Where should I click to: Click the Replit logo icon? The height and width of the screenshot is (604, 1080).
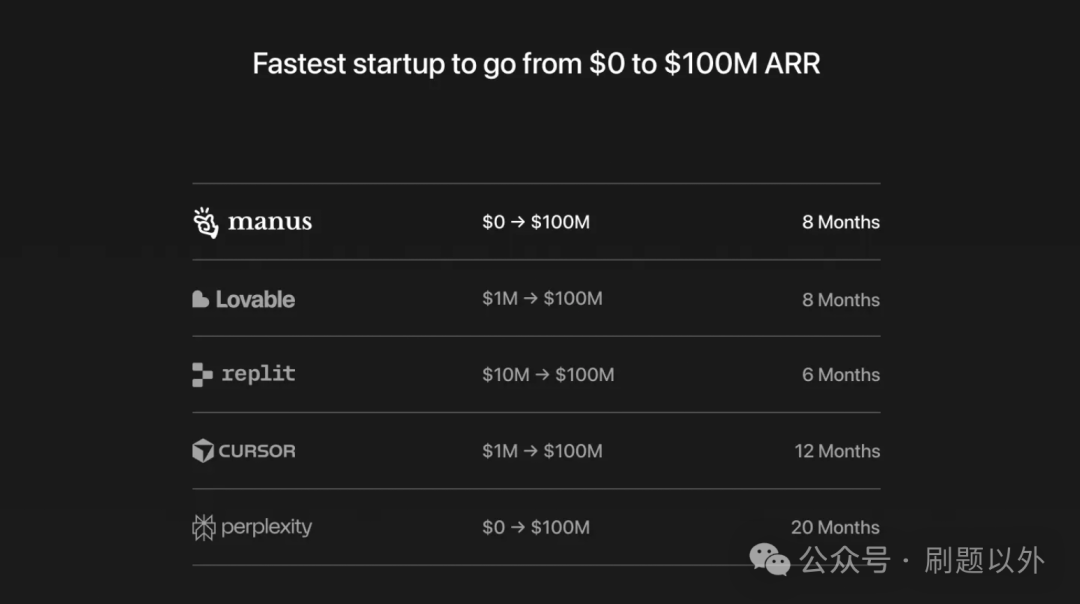(x=202, y=375)
